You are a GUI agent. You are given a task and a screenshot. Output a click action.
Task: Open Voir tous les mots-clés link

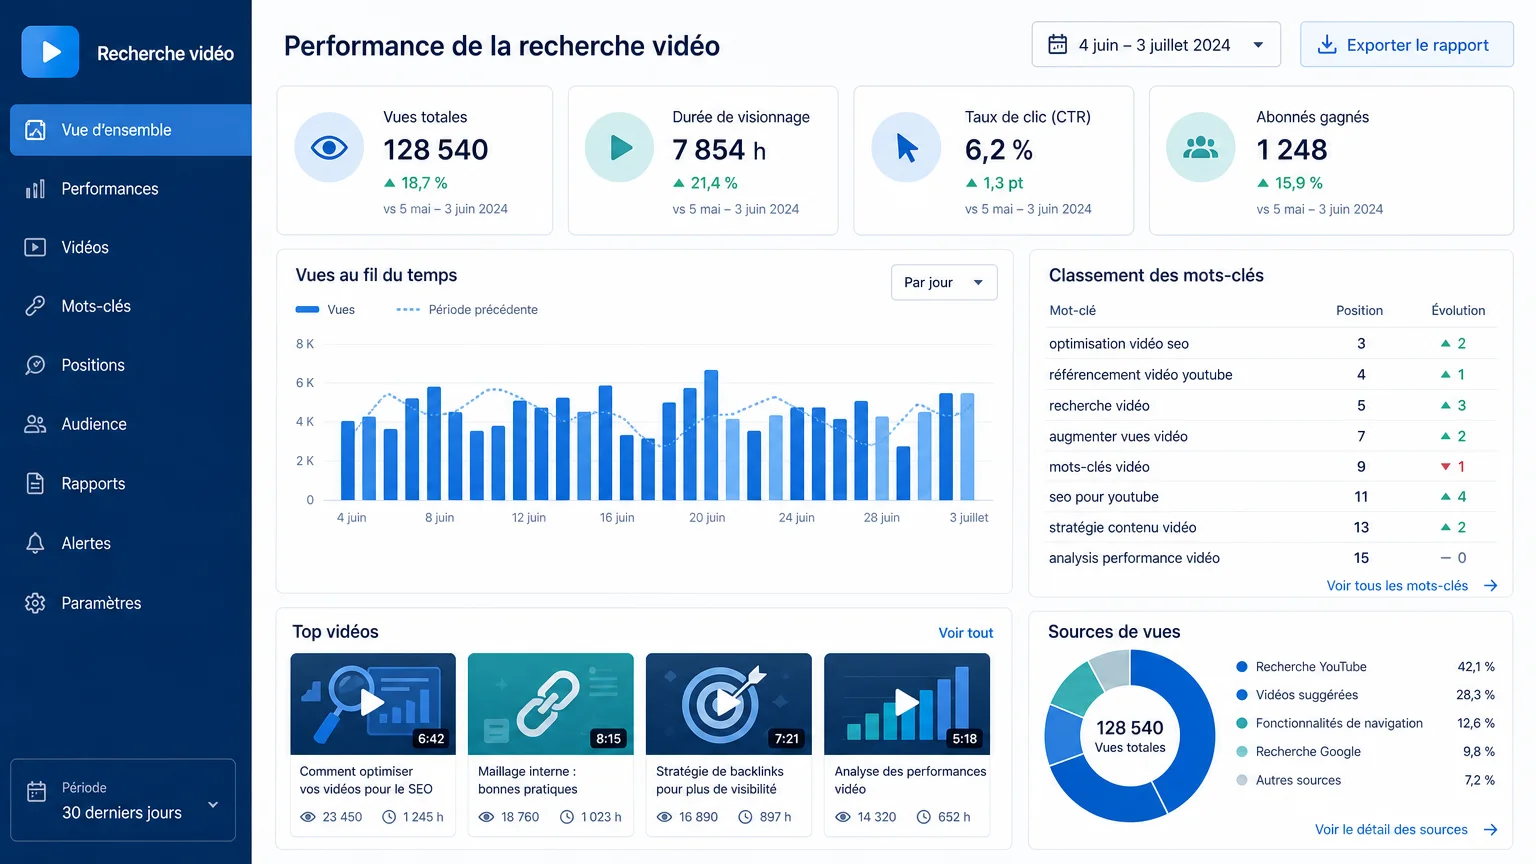pos(1412,586)
